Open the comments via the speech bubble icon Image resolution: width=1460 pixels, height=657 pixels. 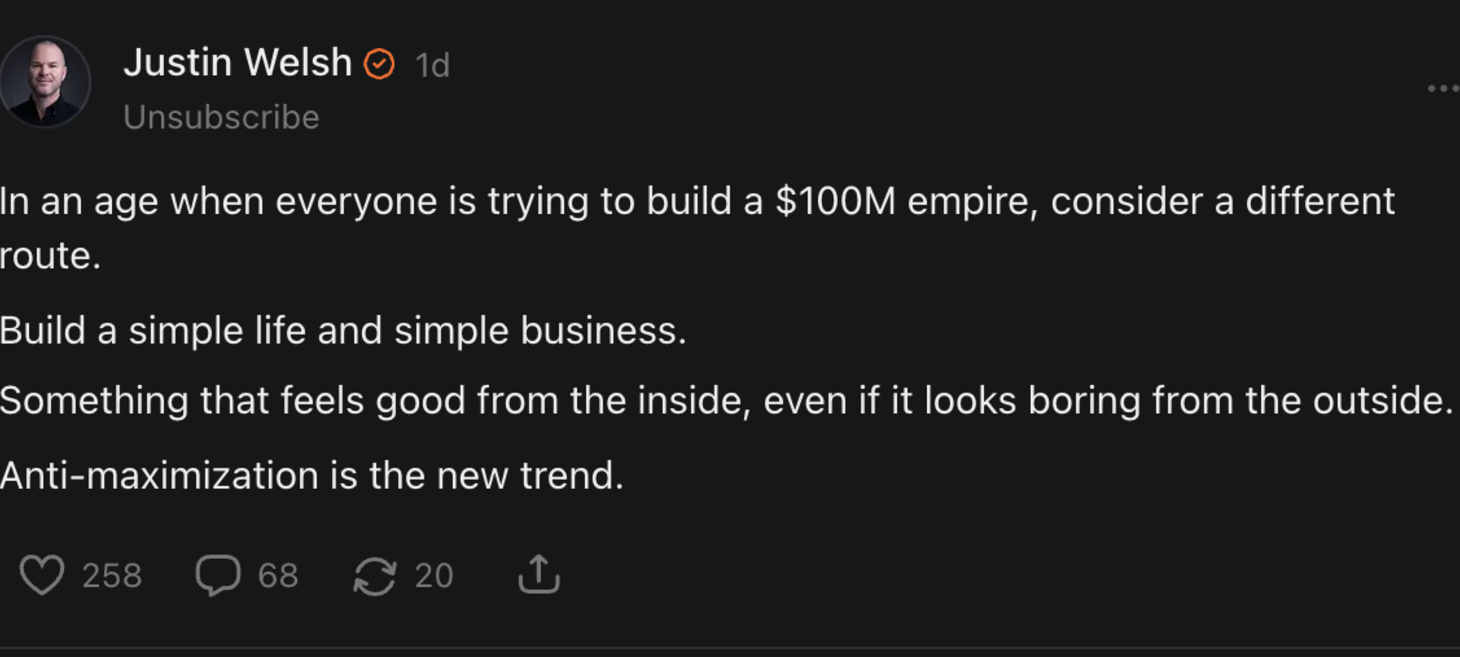pyautogui.click(x=219, y=575)
